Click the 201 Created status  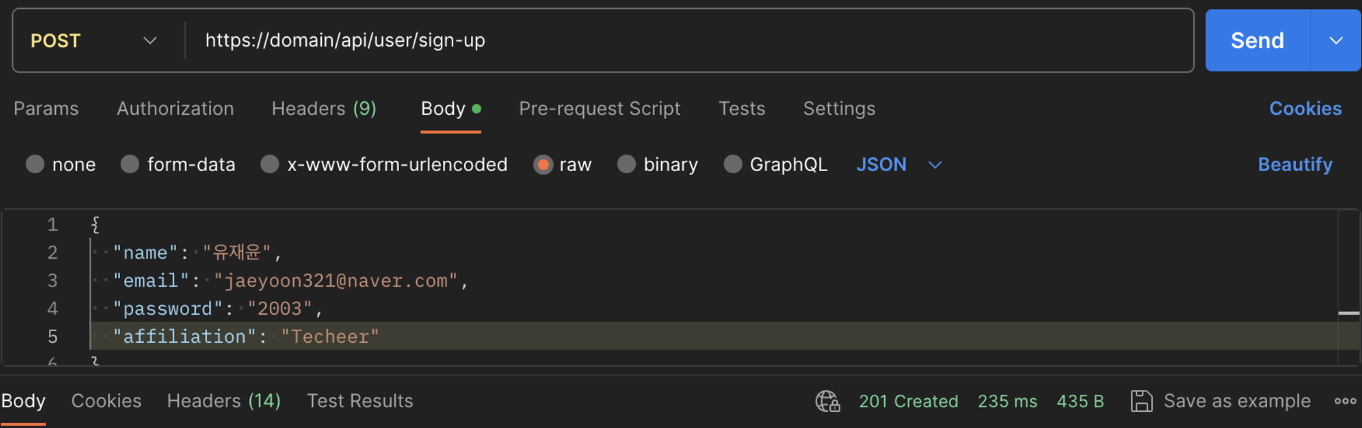coord(908,401)
